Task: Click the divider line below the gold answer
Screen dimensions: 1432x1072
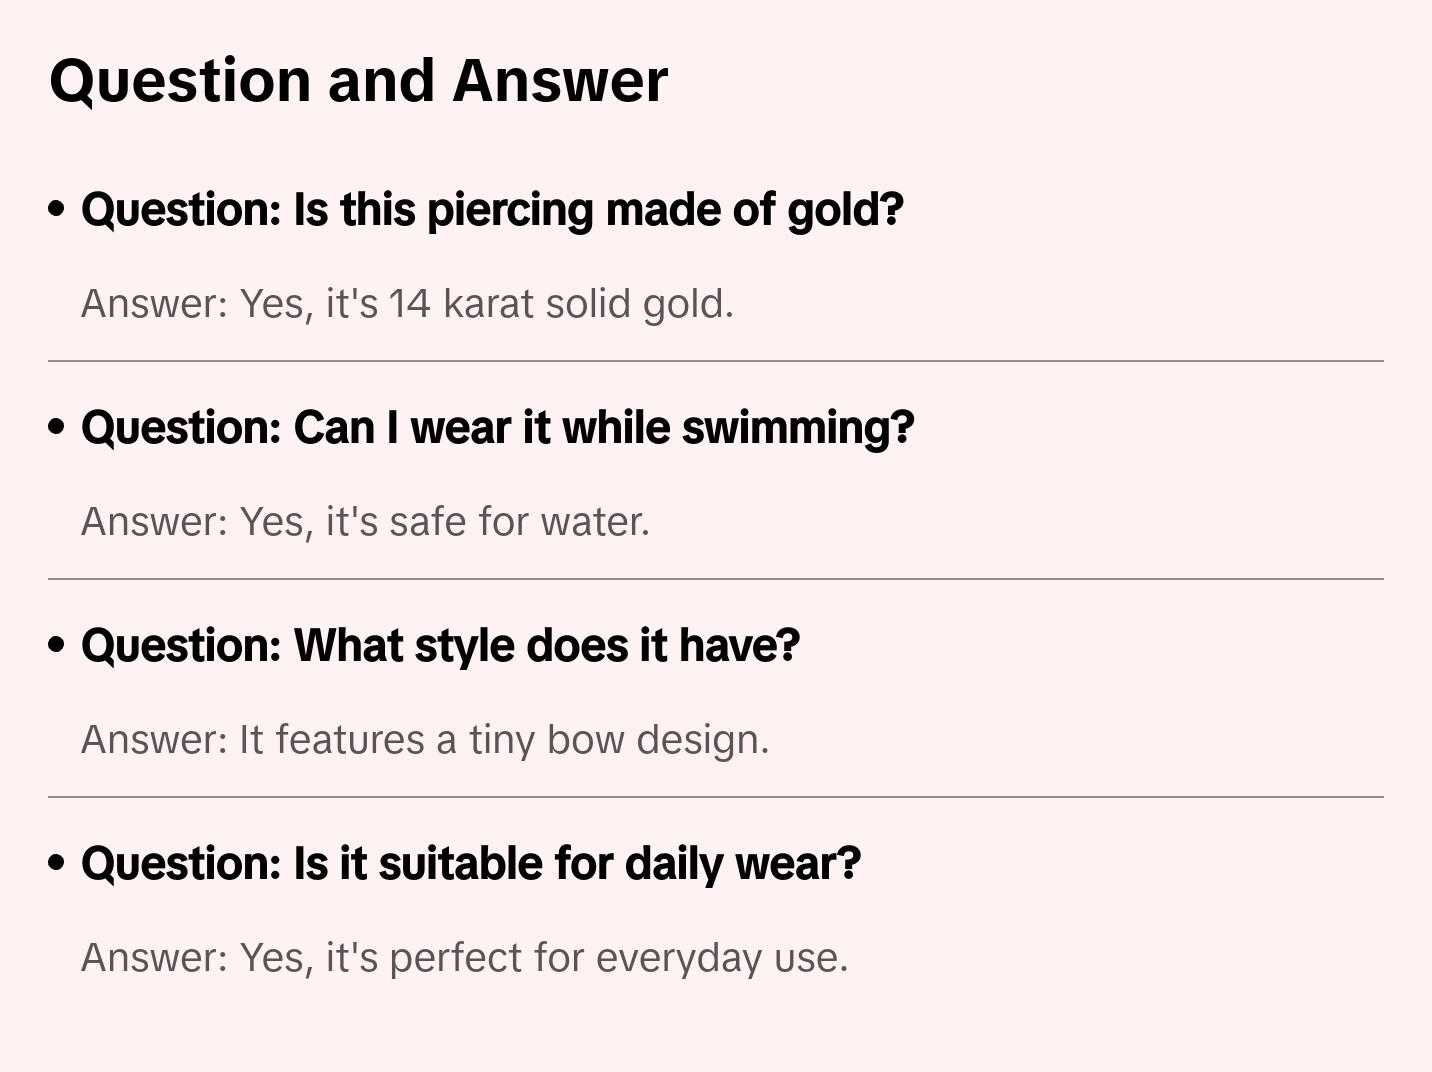Action: 716,361
